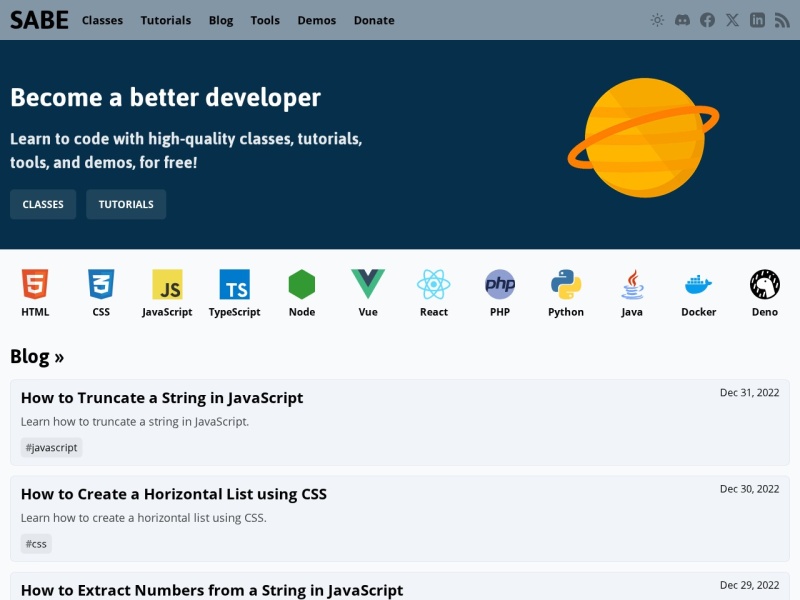Open the Tutorials menu item

pos(166,20)
